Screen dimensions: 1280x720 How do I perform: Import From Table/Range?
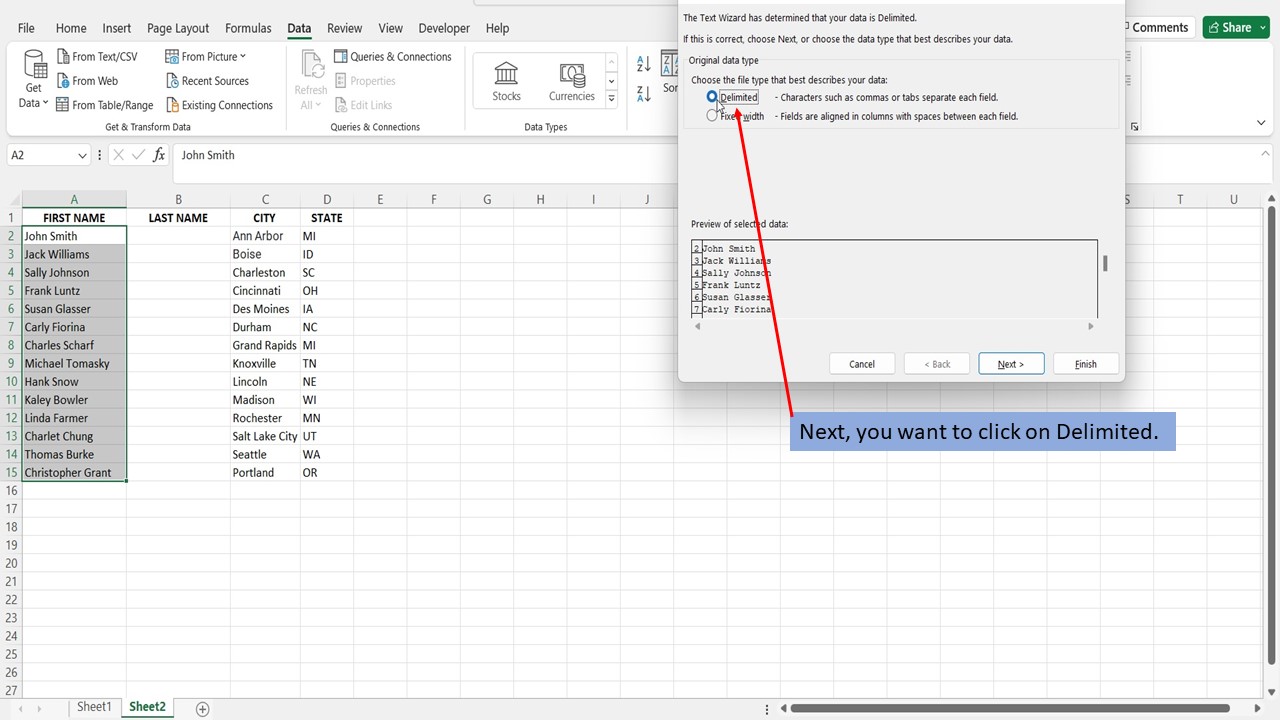[x=105, y=105]
